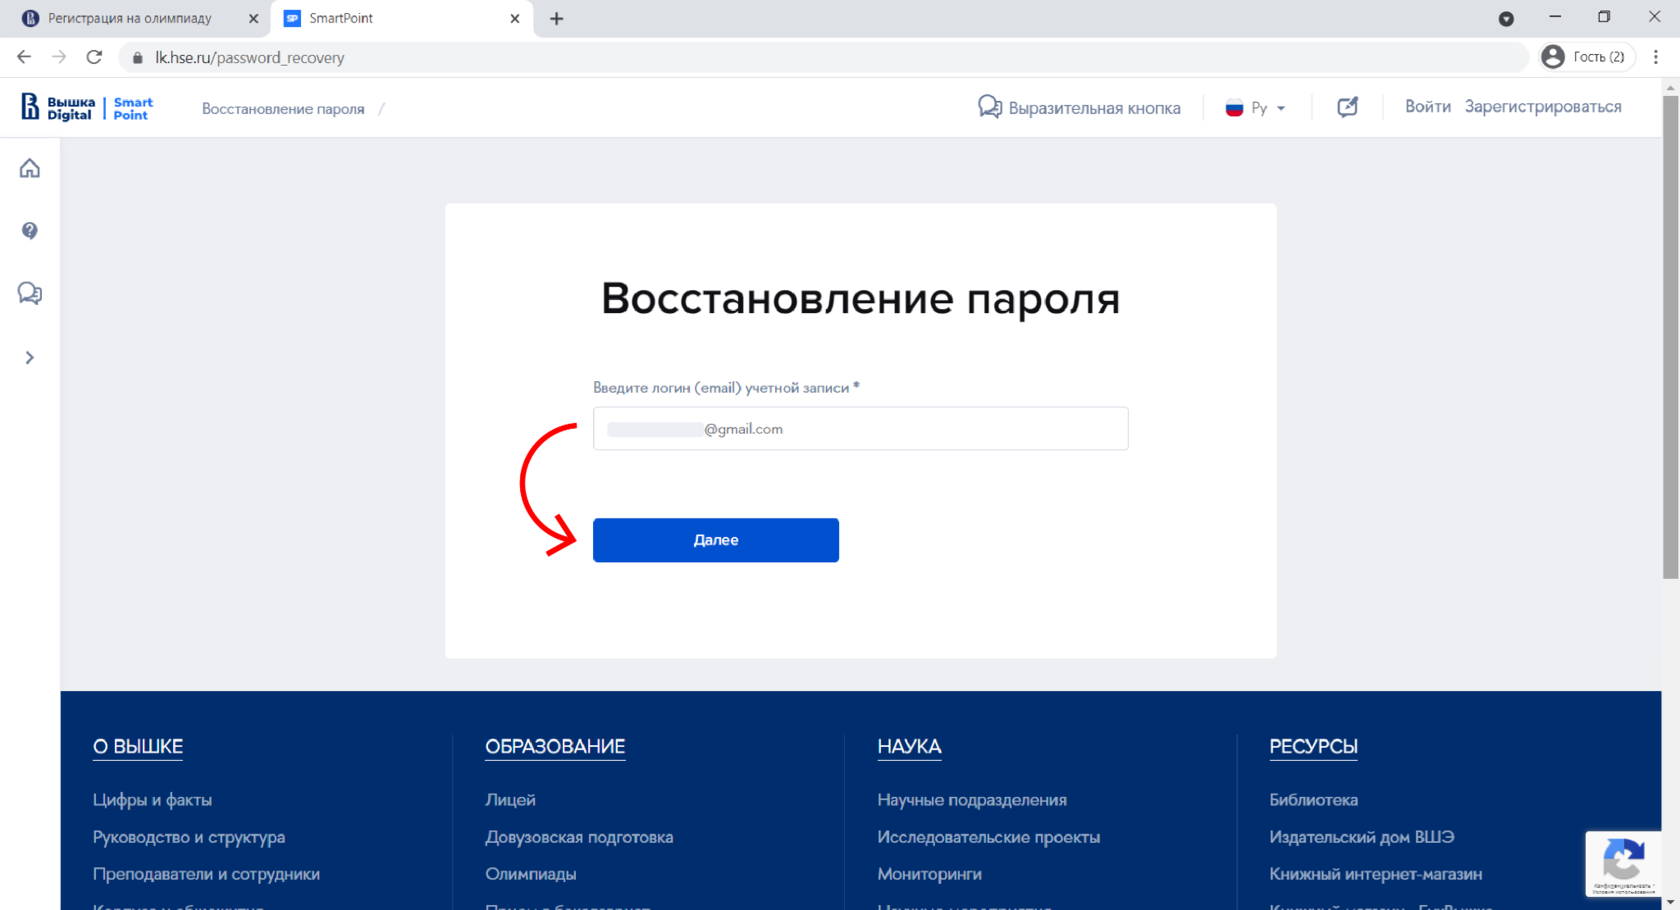Click the home icon in left sidebar
The height and width of the screenshot is (910, 1680).
coord(30,168)
